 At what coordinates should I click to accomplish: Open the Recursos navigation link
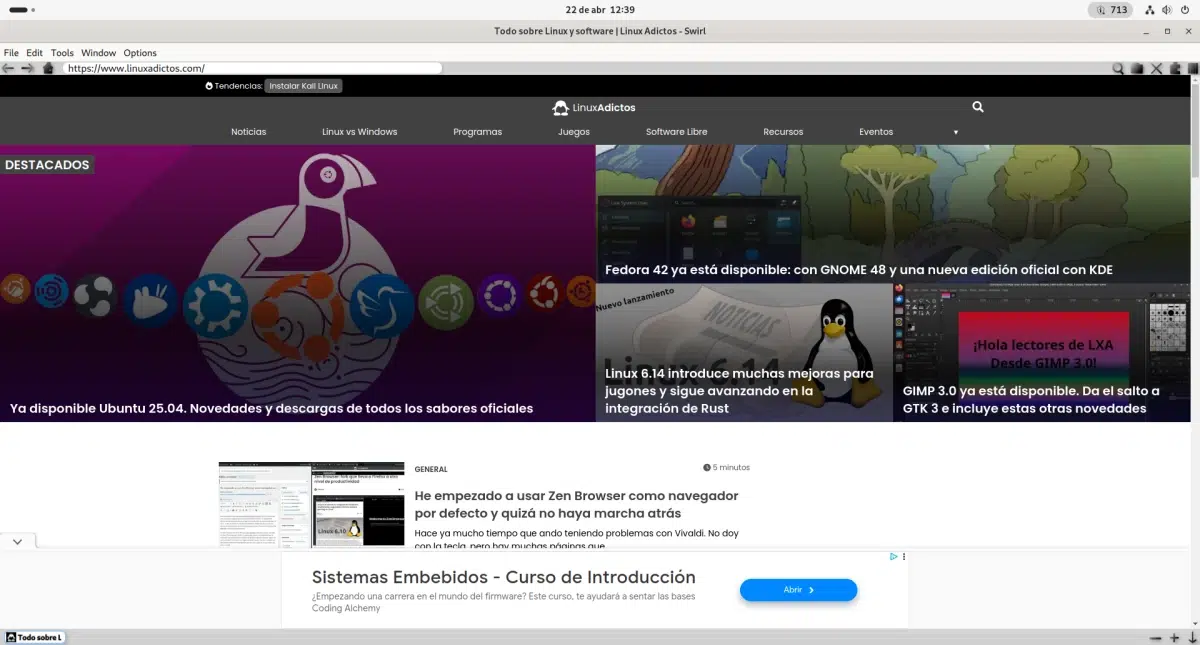pyautogui.click(x=783, y=132)
